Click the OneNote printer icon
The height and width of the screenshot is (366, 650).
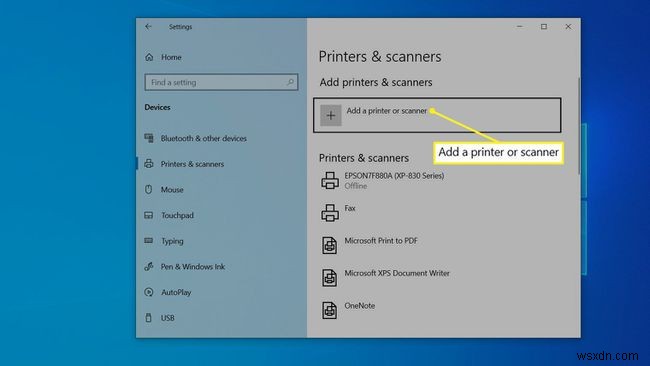pos(330,310)
